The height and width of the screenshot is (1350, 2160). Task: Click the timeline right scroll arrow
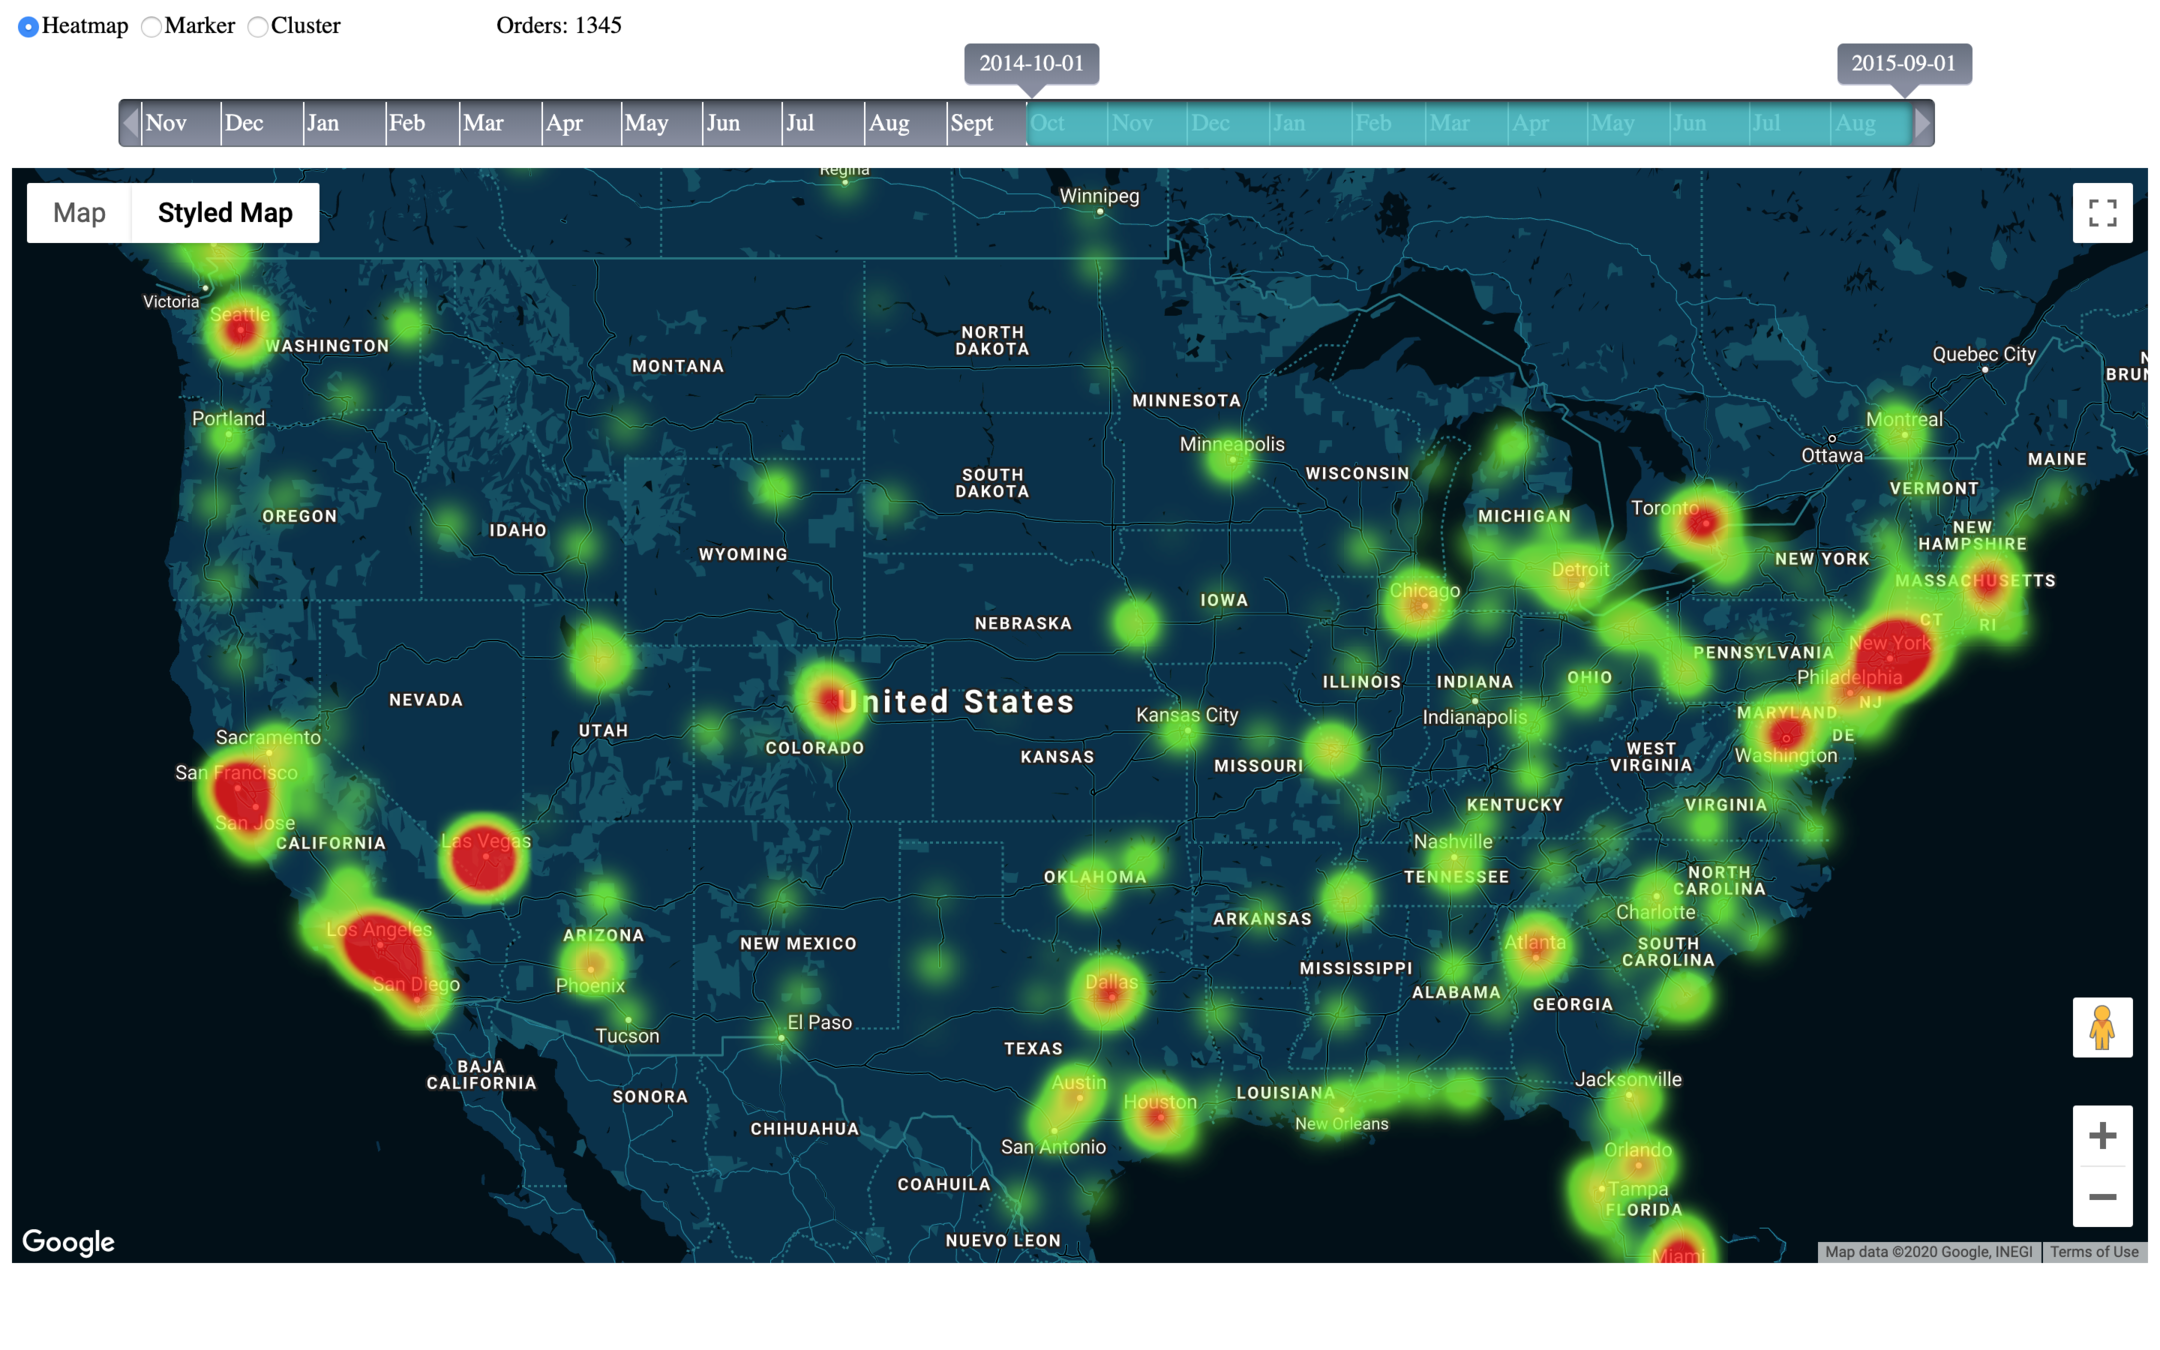(x=1922, y=123)
